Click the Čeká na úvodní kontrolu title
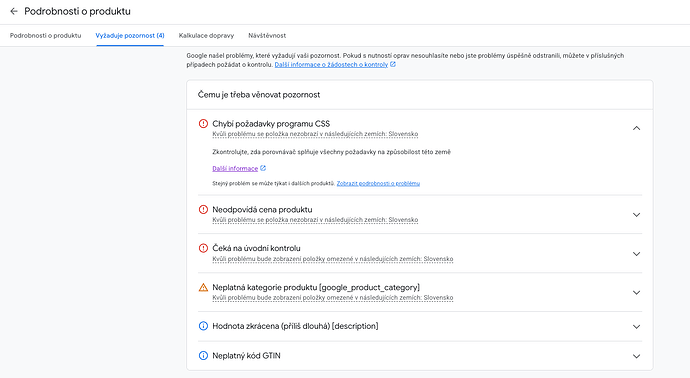The width and height of the screenshot is (690, 378). pyautogui.click(x=257, y=248)
